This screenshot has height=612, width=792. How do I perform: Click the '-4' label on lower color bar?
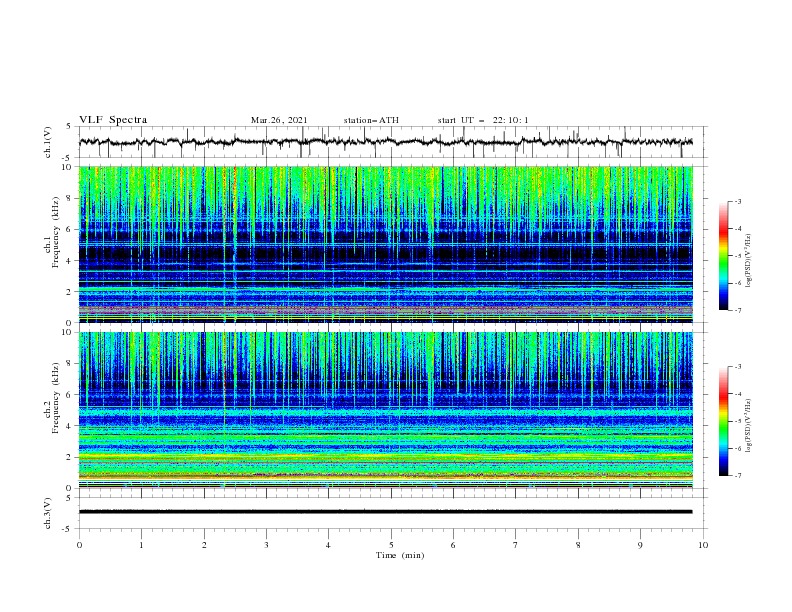pos(738,394)
